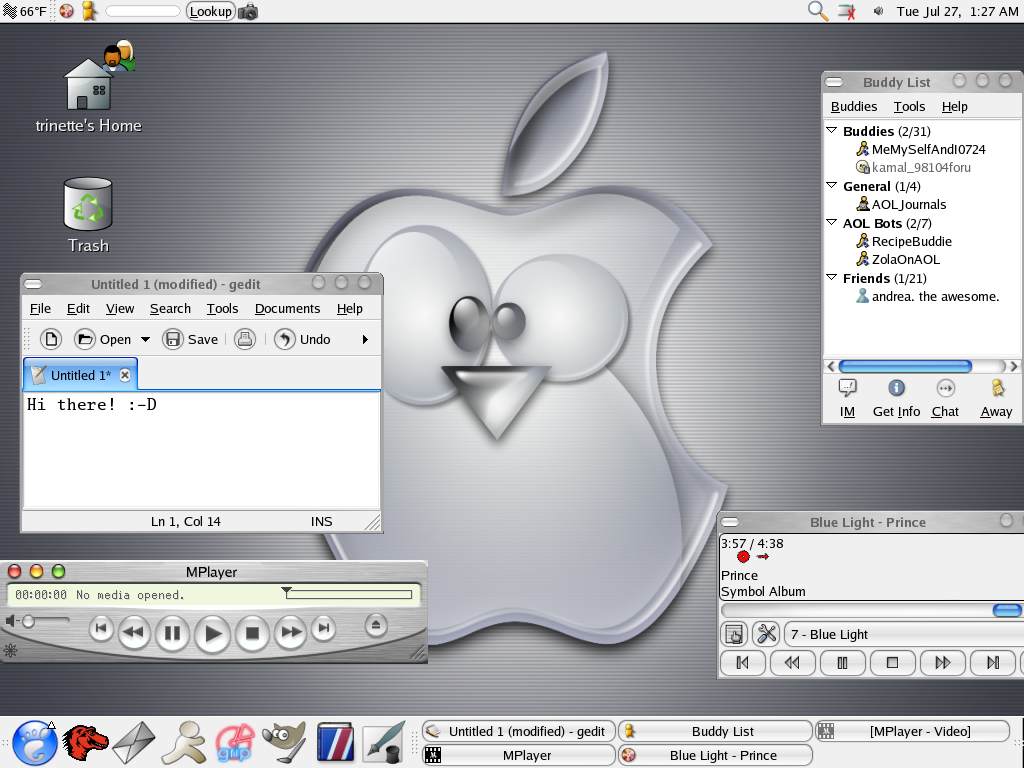The width and height of the screenshot is (1024, 768).
Task: Stop playback in MPlayer
Action: [x=252, y=633]
